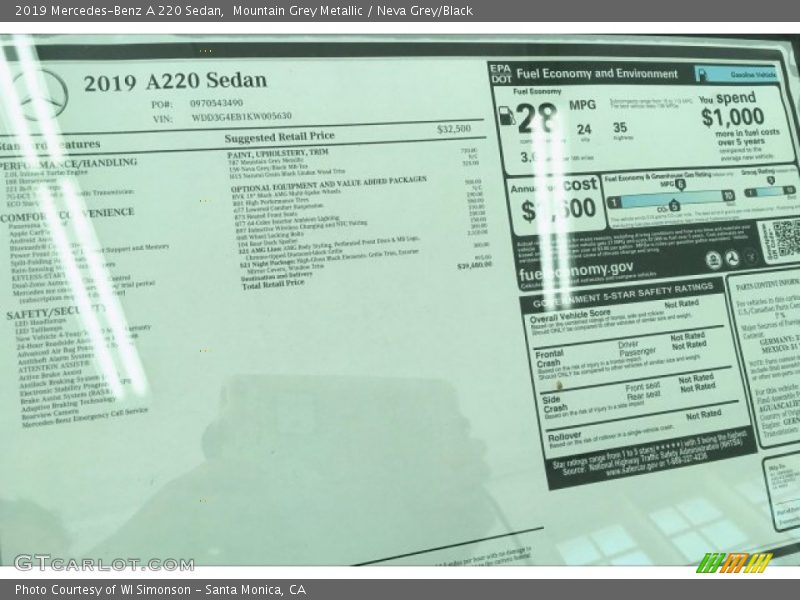800x600 pixels.
Task: Click the 'Frontal Crash' row label
Action: click(549, 358)
